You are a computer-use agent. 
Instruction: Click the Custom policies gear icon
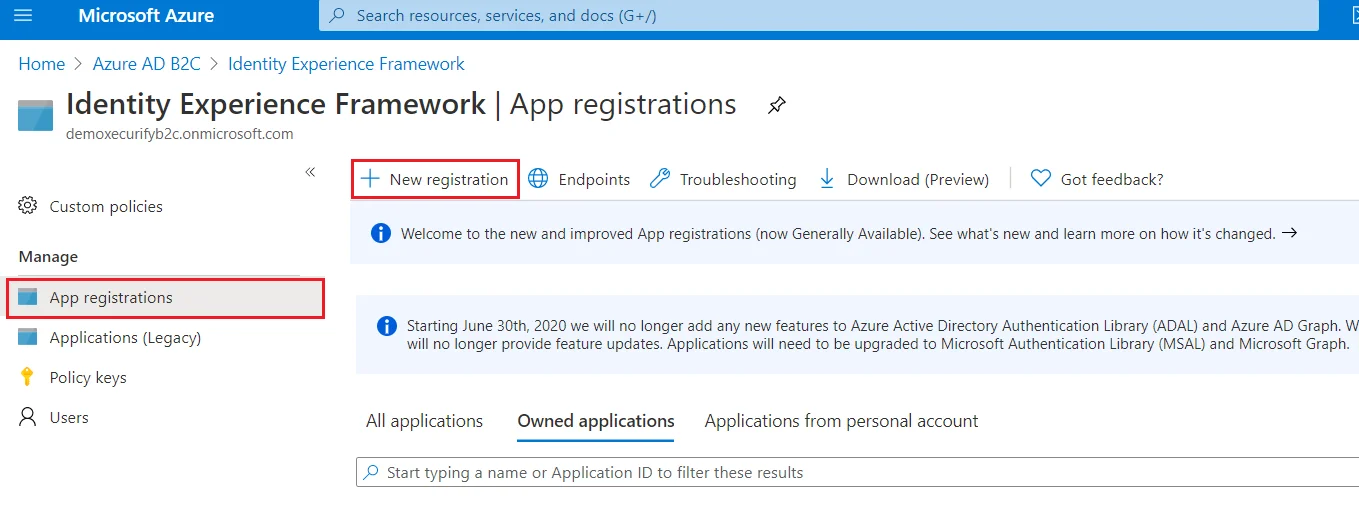click(28, 206)
